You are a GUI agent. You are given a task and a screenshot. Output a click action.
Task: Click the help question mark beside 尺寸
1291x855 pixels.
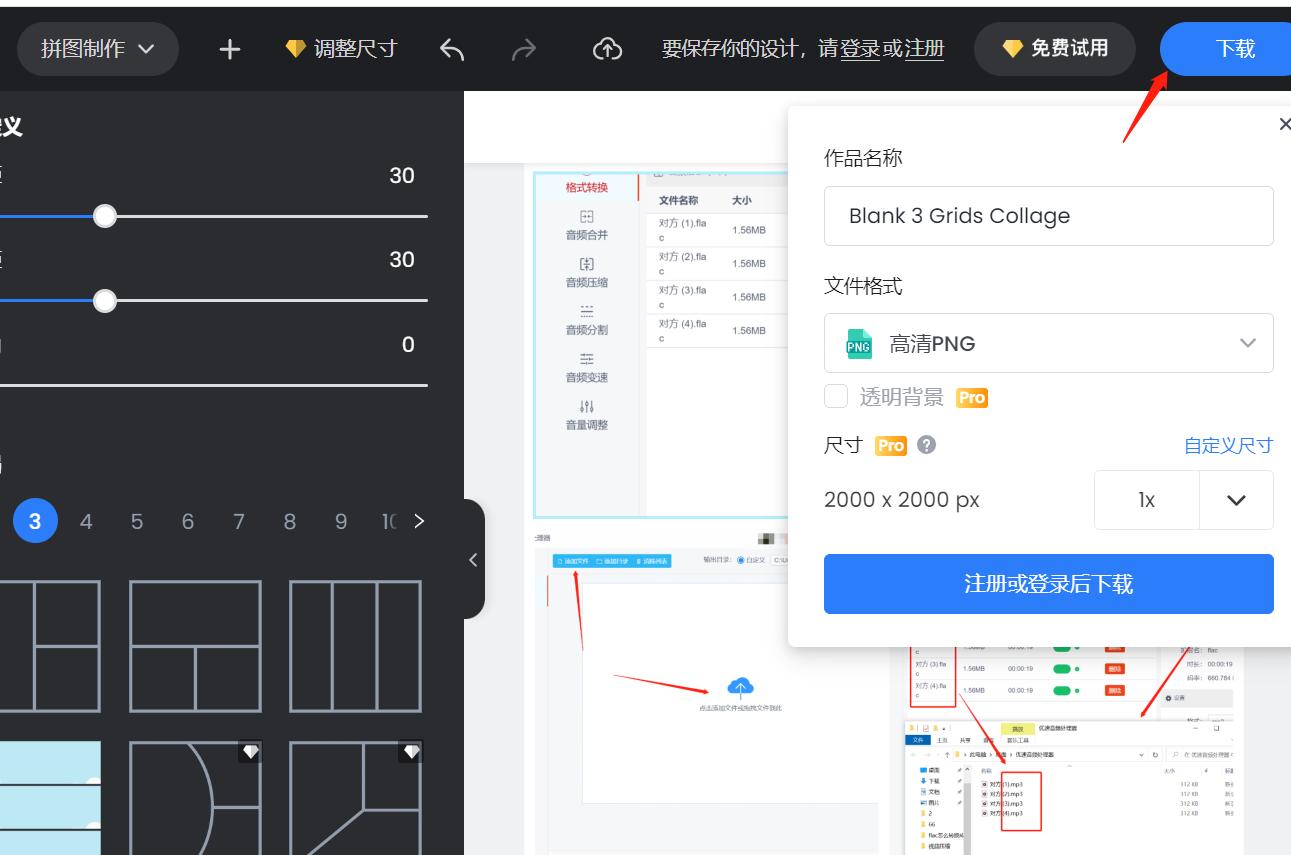pyautogui.click(x=925, y=445)
